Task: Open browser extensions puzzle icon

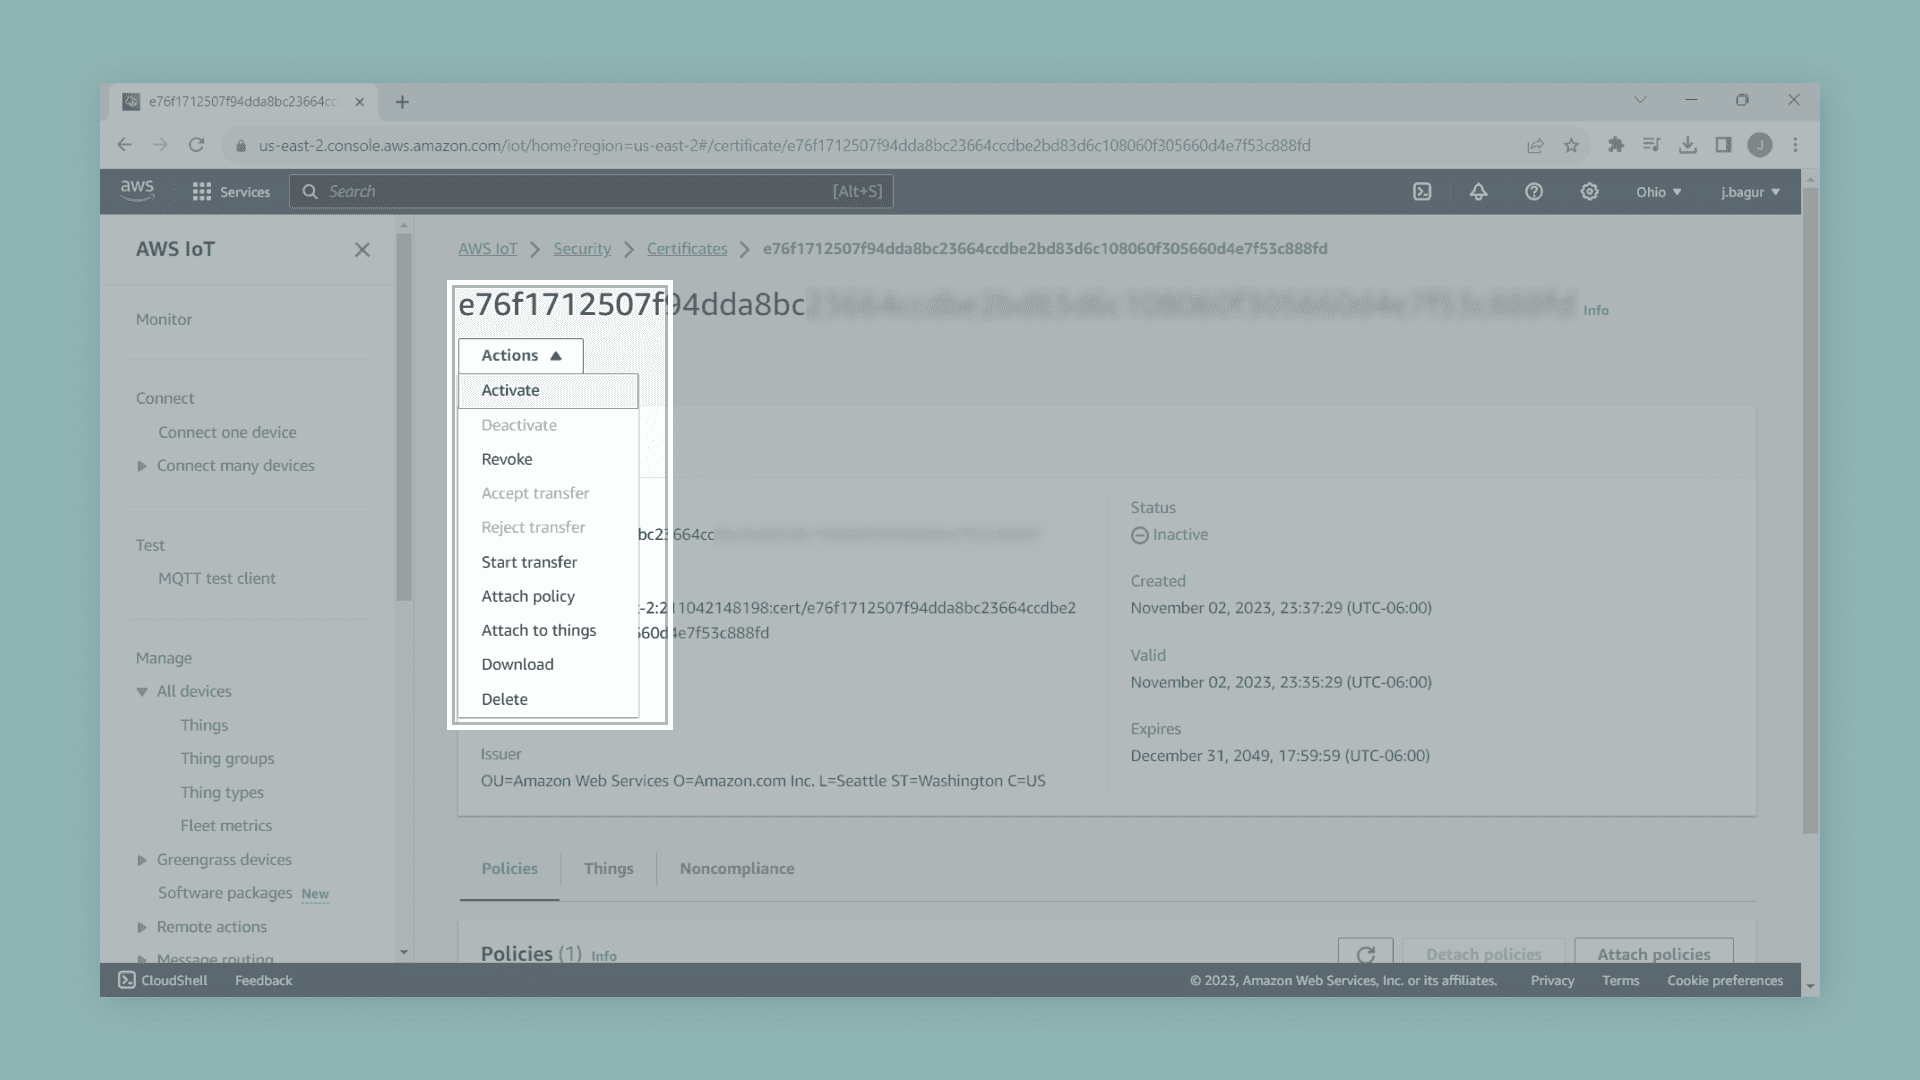Action: (1615, 145)
